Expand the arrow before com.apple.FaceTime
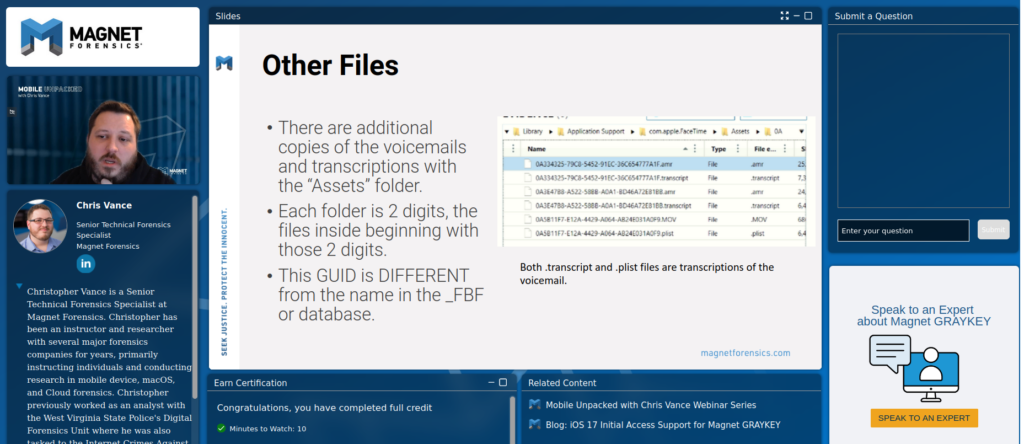The width and height of the screenshot is (1024, 444). 633,131
